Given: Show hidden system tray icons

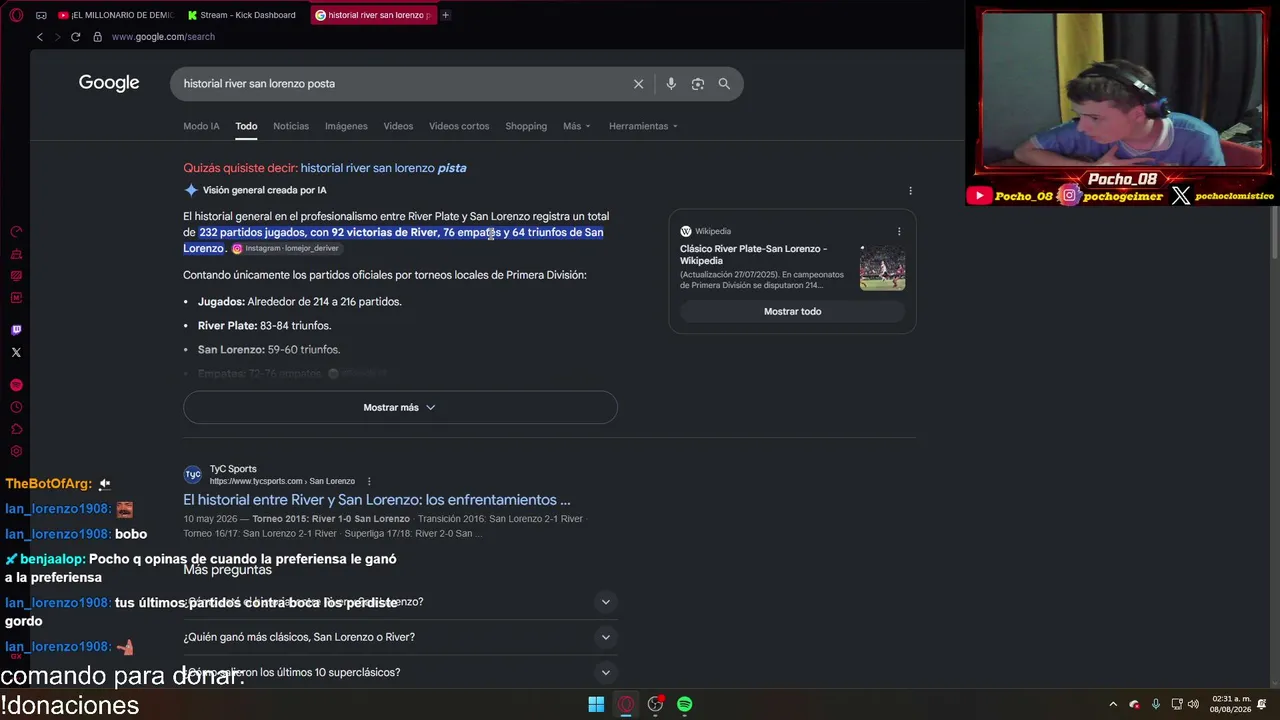Looking at the screenshot, I should [1113, 704].
